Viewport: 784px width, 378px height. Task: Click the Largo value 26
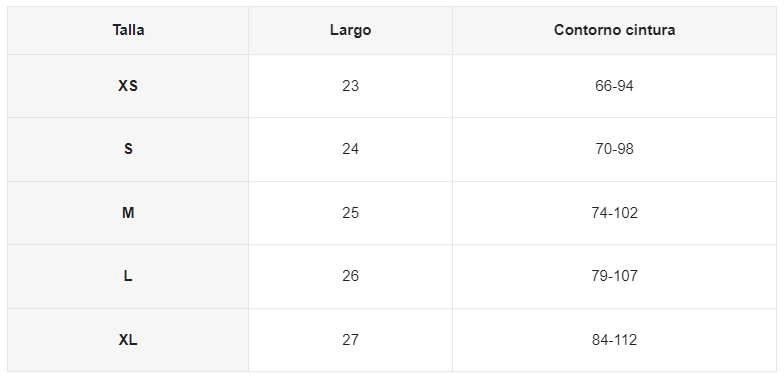(350, 276)
